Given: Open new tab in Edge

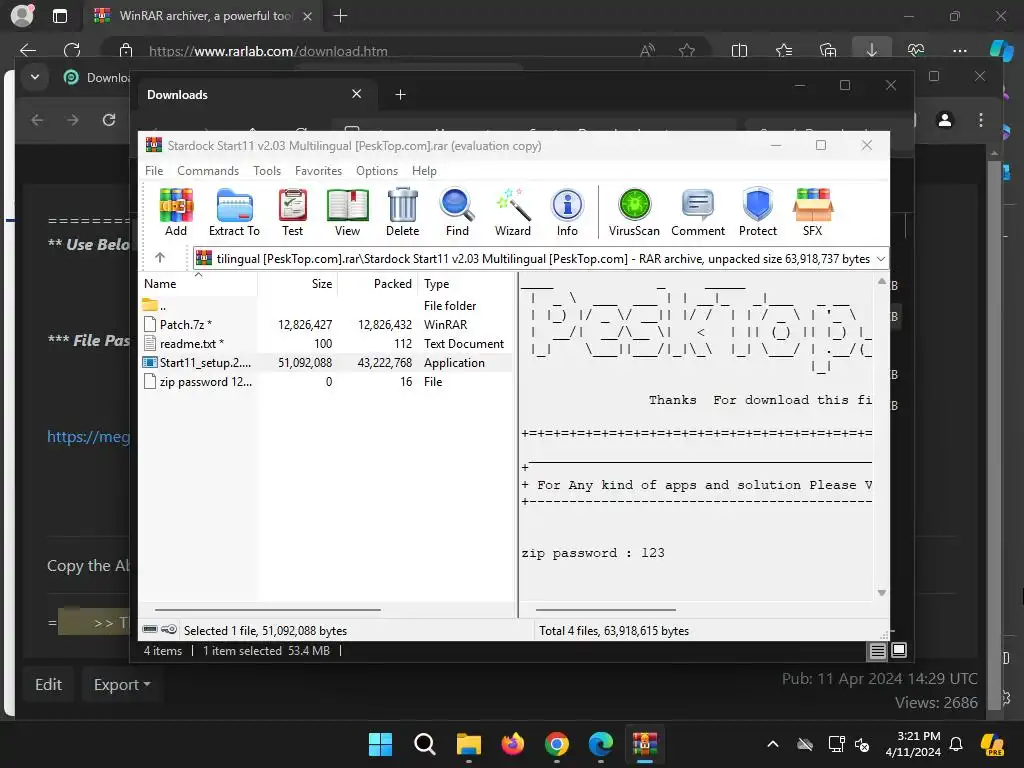Looking at the screenshot, I should (x=340, y=16).
